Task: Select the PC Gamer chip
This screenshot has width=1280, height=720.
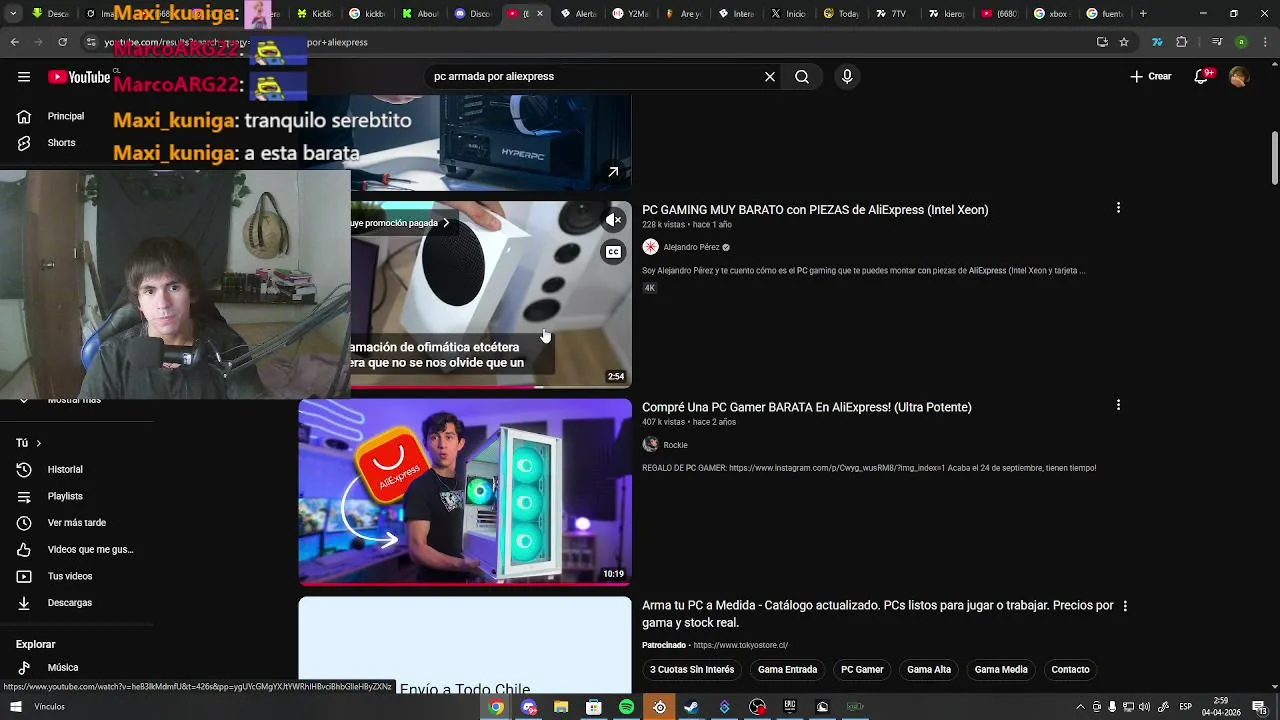Action: coord(862,670)
